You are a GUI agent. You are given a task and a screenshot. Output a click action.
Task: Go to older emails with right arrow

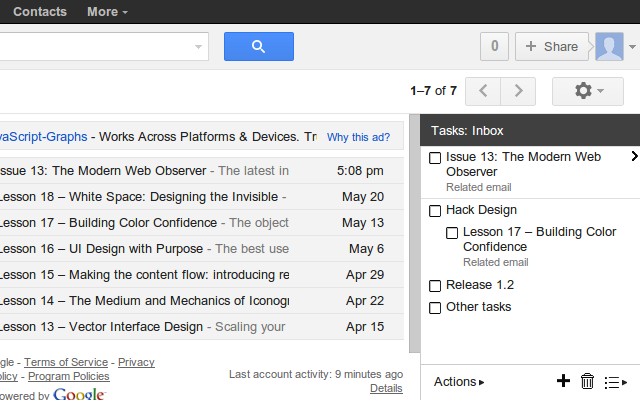[x=517, y=91]
